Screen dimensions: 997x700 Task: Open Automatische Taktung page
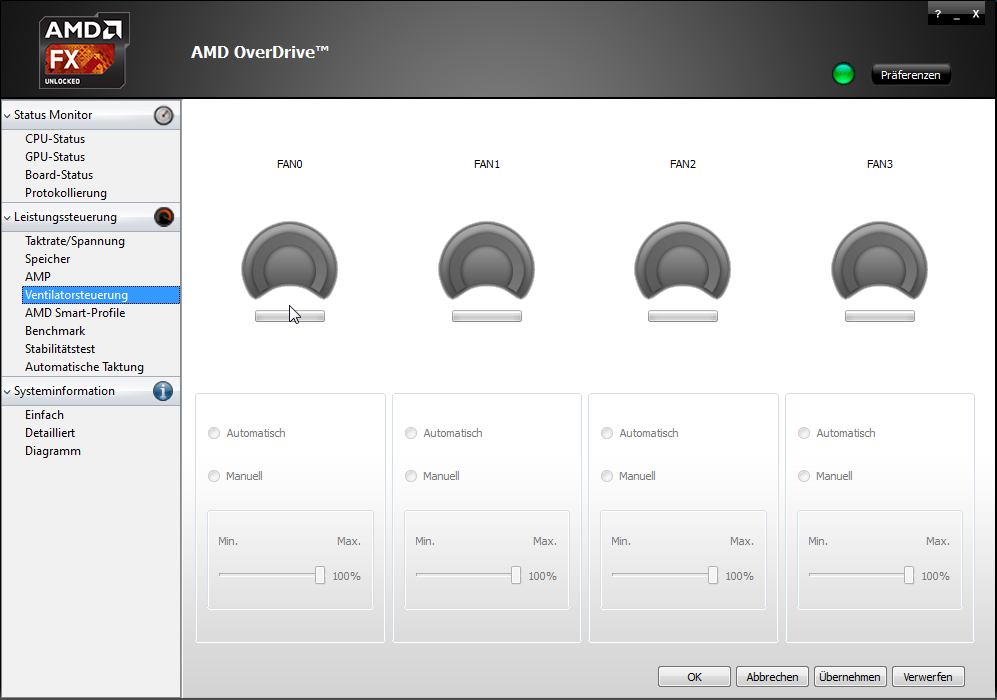(x=84, y=367)
